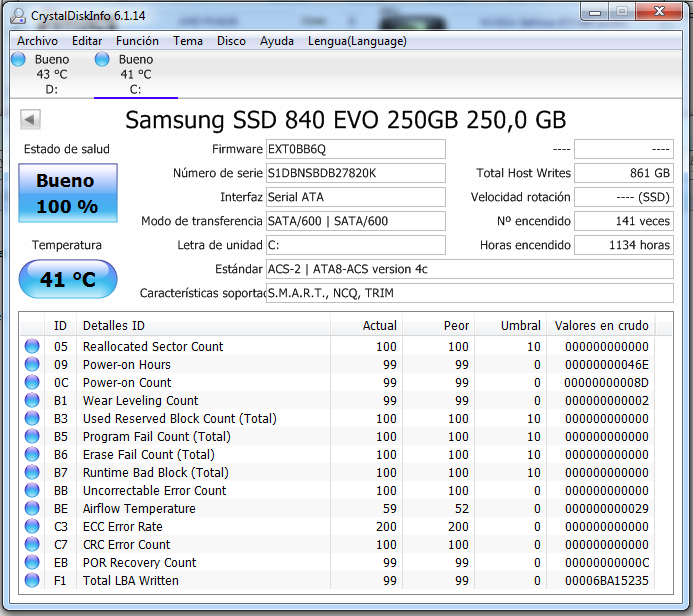Select the C: drive status orb

click(x=102, y=59)
